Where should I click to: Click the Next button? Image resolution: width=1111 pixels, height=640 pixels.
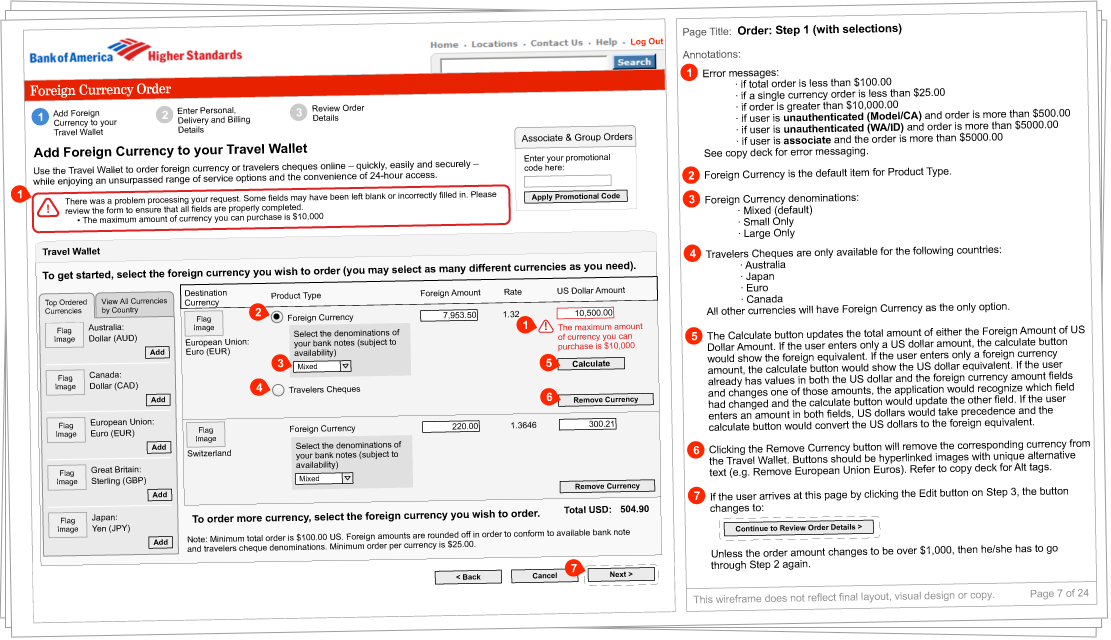[x=621, y=574]
